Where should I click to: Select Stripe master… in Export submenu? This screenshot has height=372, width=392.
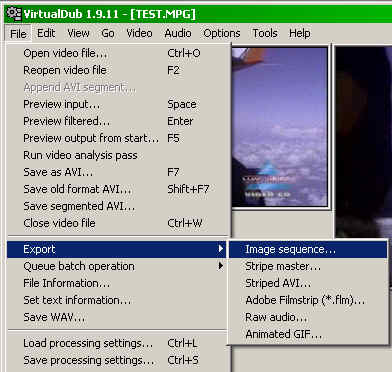point(308,267)
